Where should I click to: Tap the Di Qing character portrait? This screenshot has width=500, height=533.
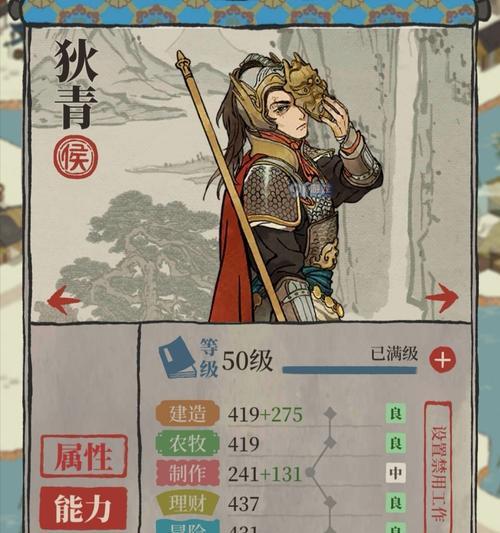[x=279, y=187]
